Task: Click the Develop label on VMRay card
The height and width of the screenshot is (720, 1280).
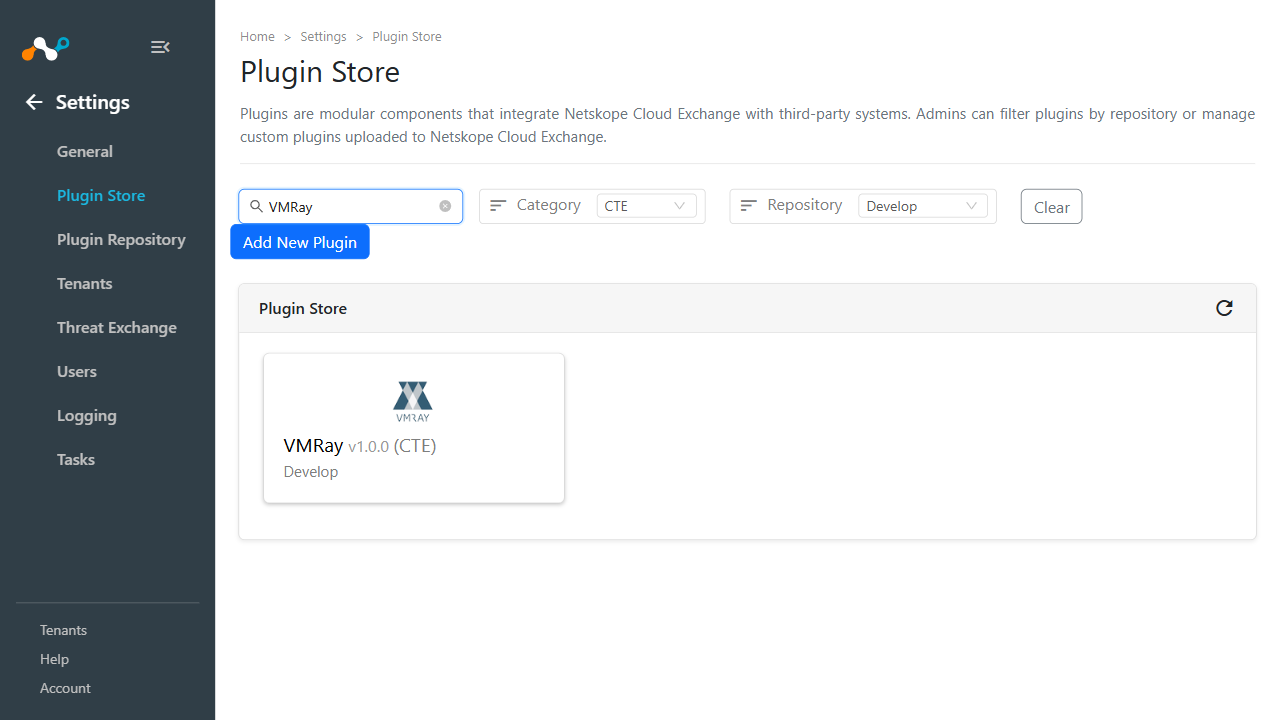Action: click(x=311, y=472)
